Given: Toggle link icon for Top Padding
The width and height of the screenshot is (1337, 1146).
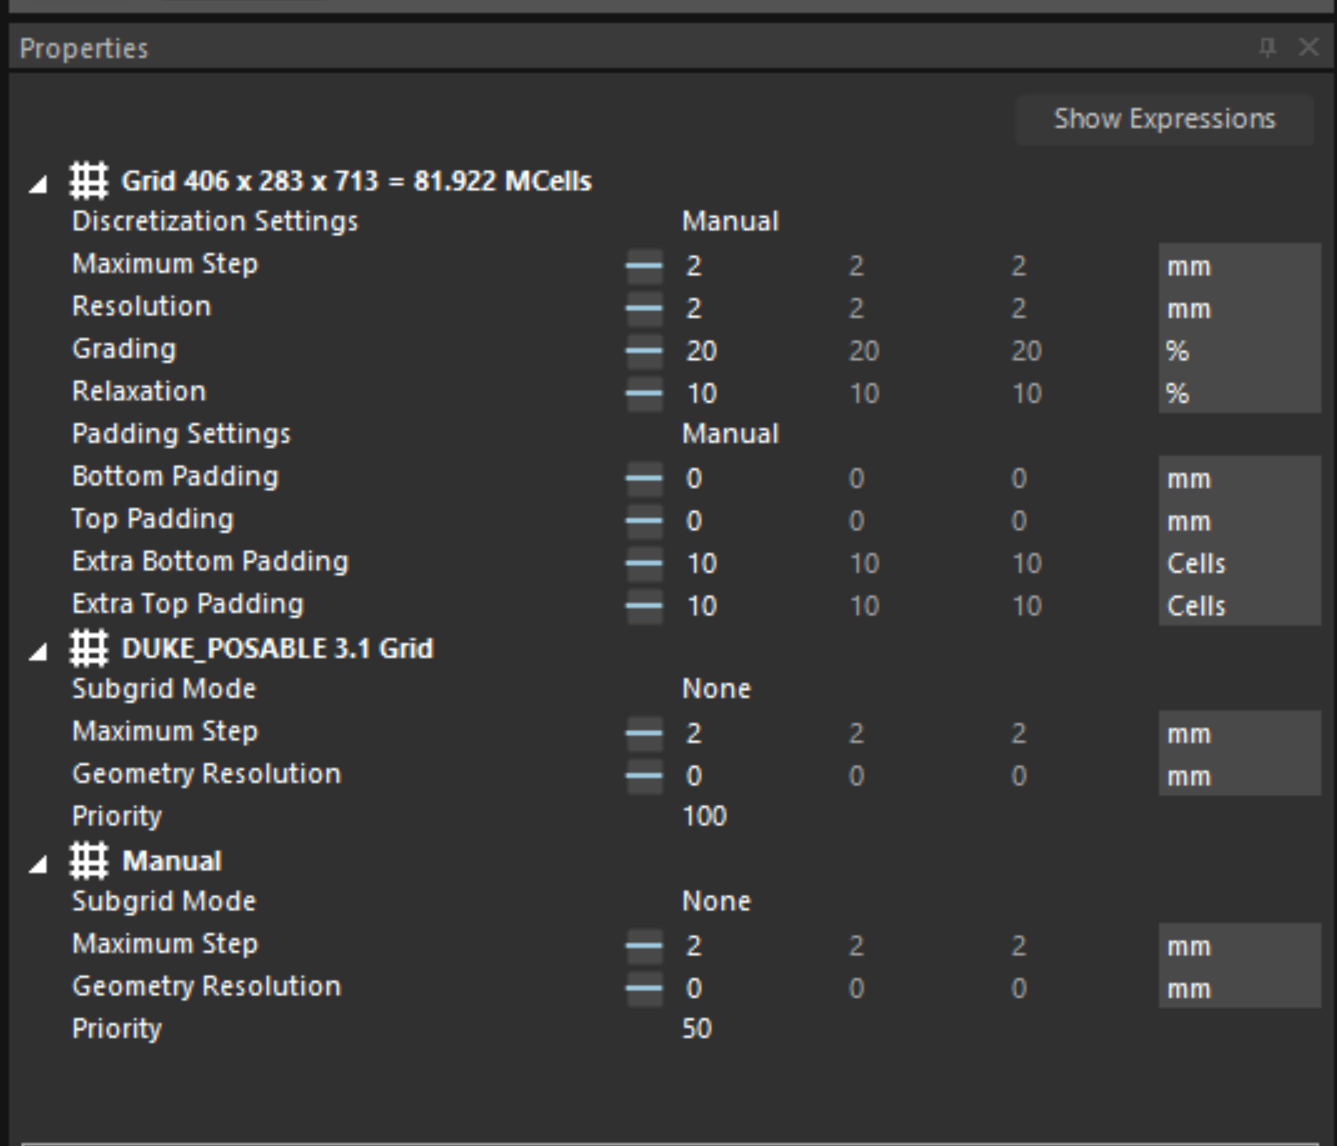Looking at the screenshot, I should 644,521.
